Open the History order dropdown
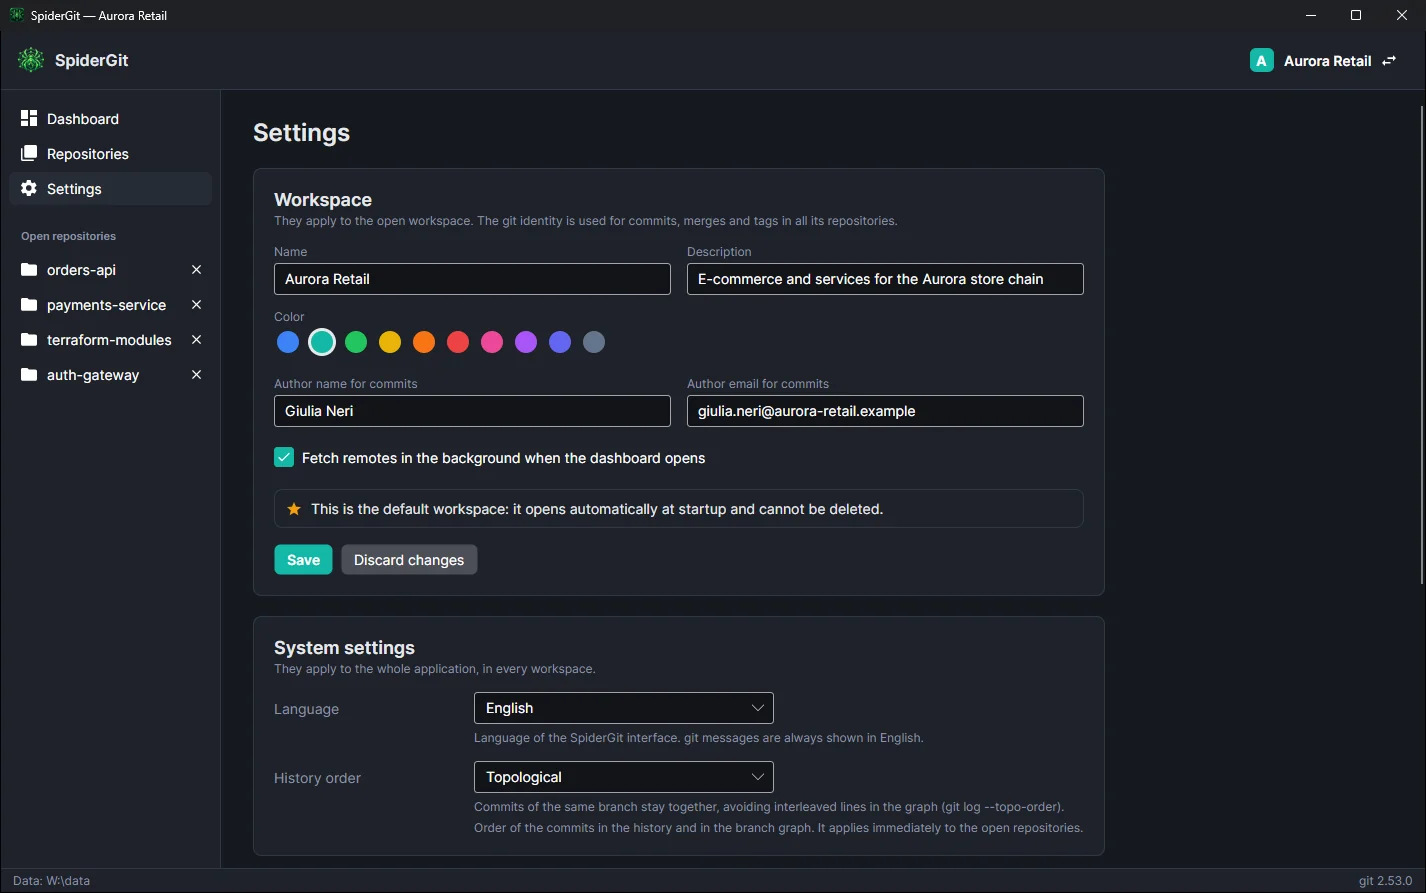This screenshot has height=893, width=1426. tap(624, 777)
